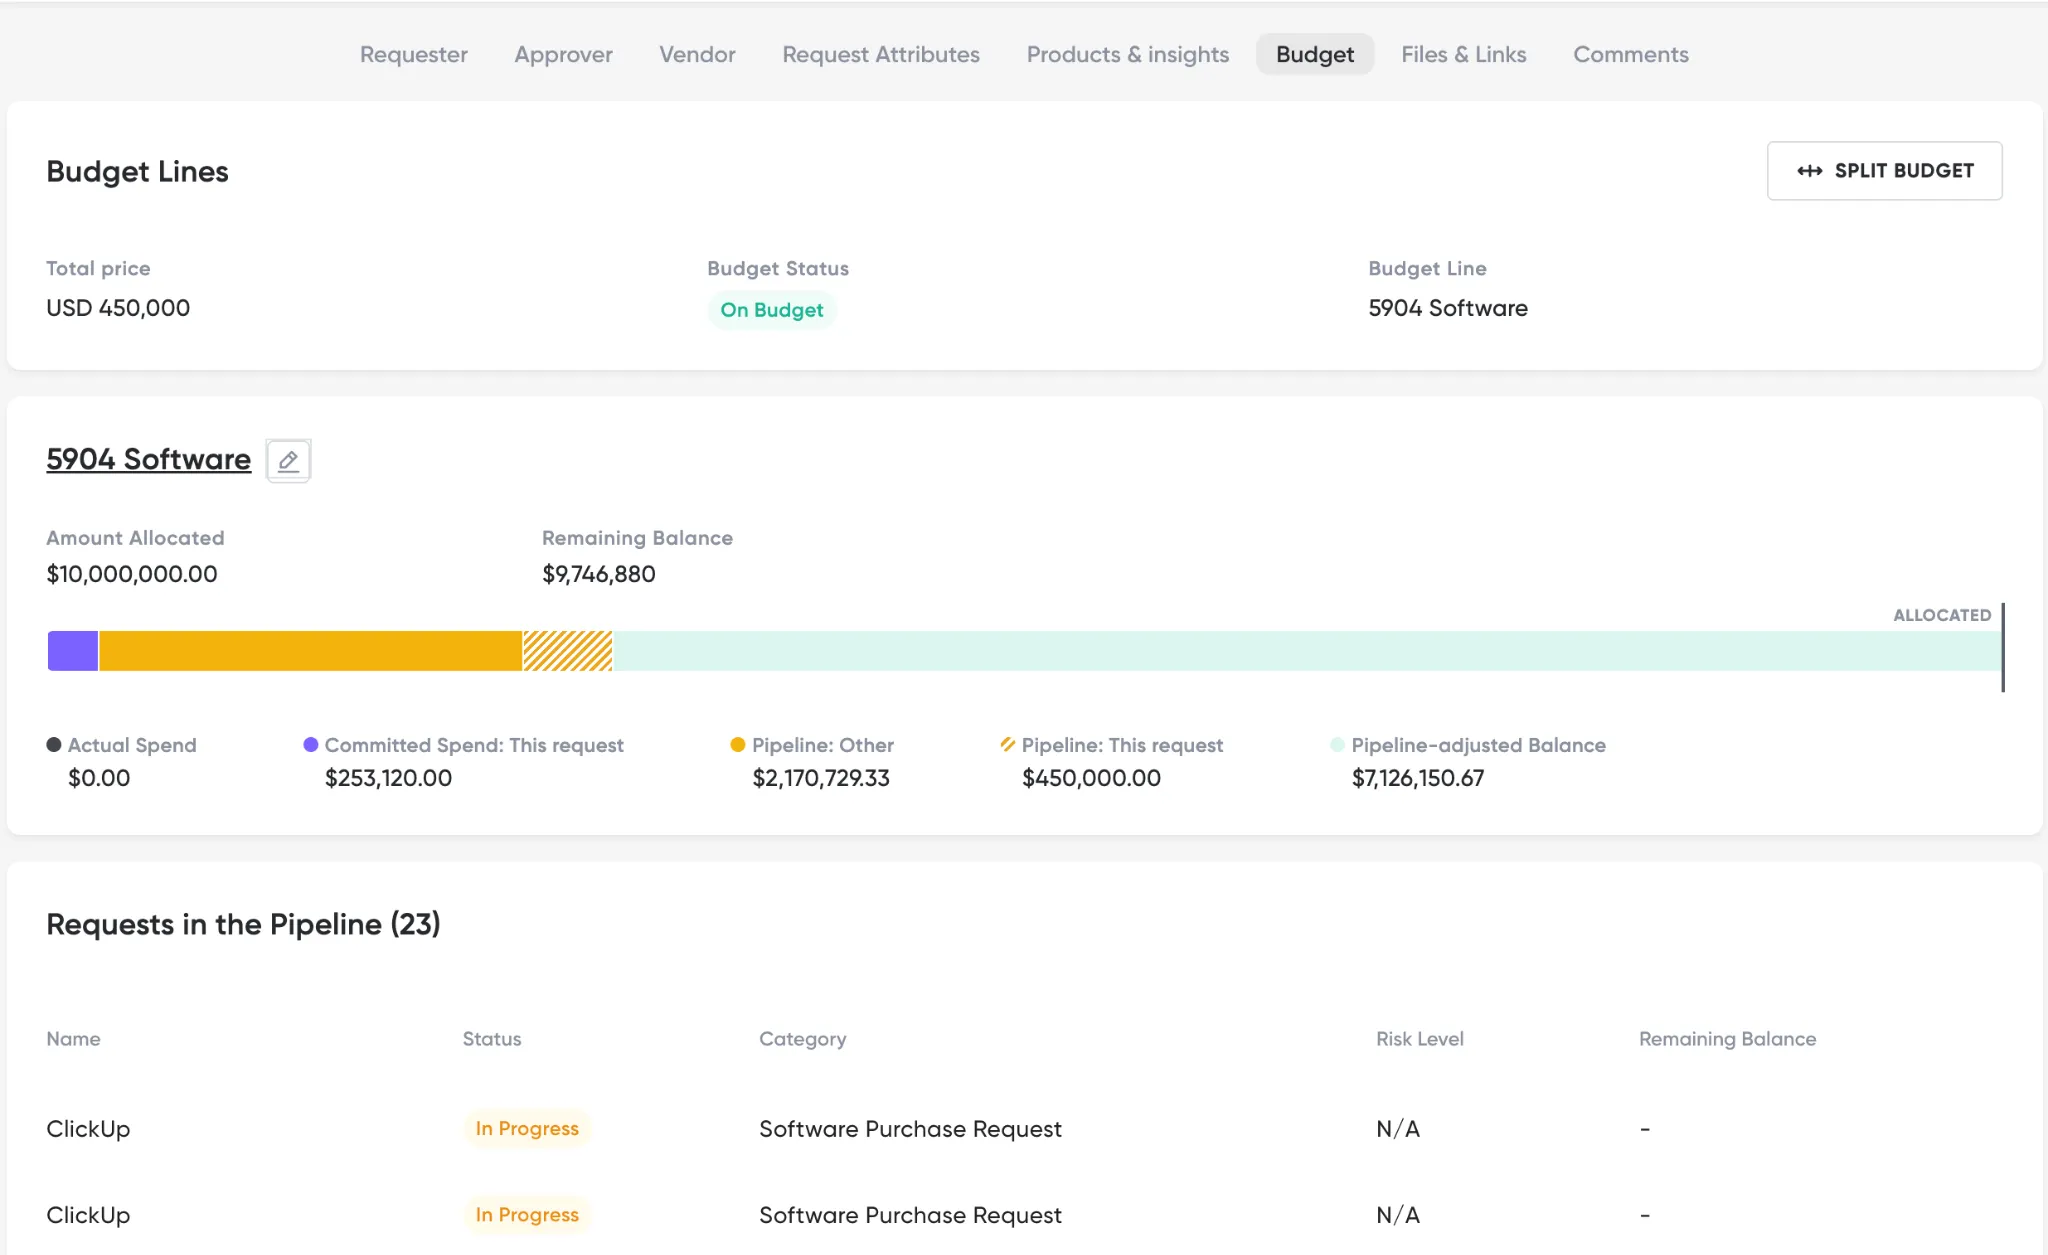Click the Status column header

point(492,1039)
